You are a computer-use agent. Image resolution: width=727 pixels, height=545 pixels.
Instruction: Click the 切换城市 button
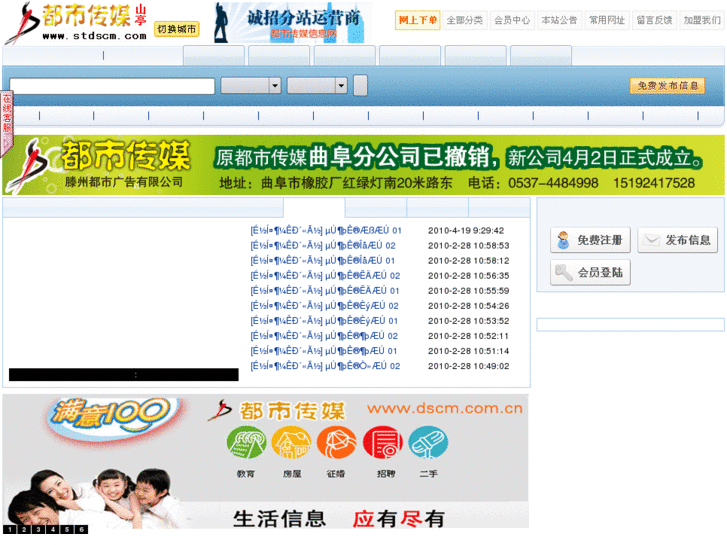click(176, 29)
